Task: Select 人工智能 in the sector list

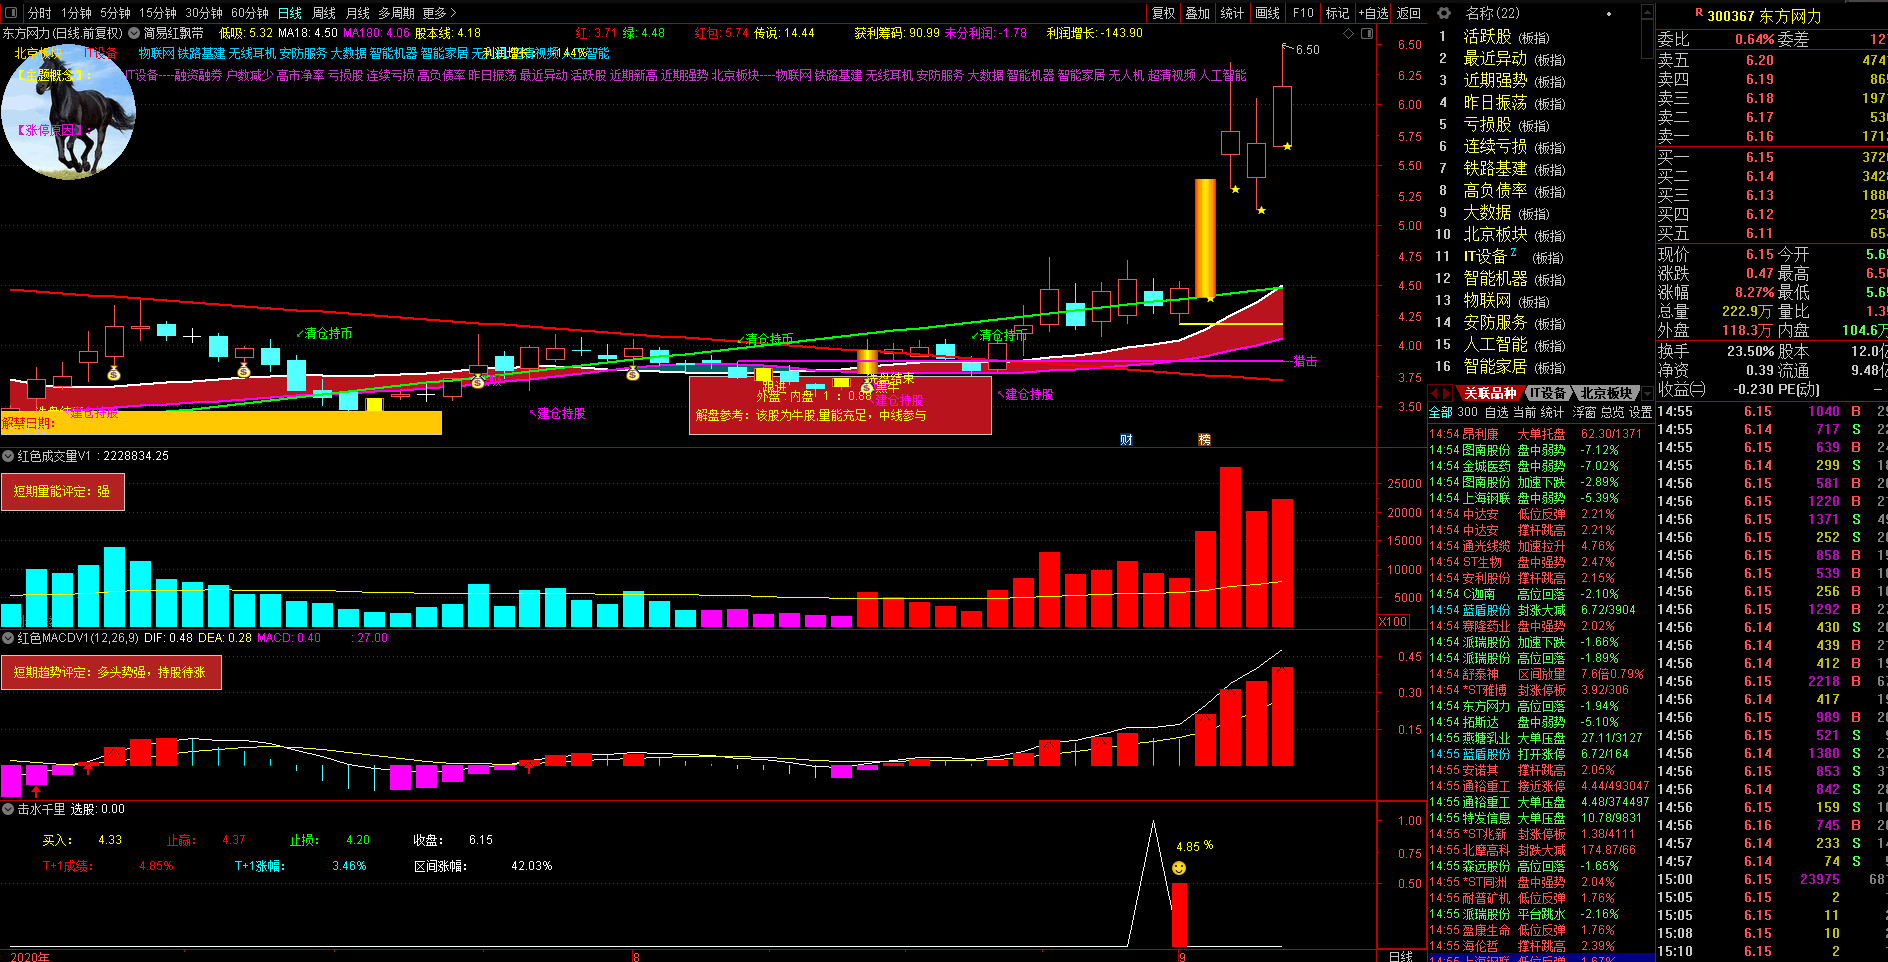Action: 1495,345
